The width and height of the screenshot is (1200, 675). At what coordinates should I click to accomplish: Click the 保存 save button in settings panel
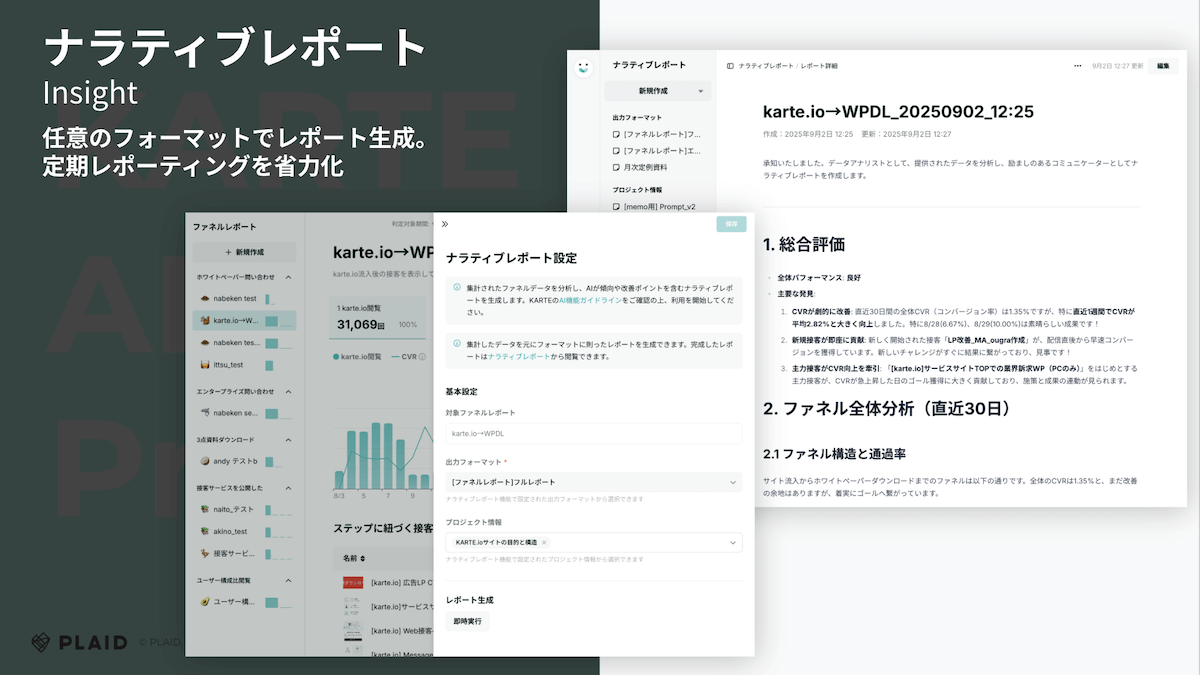731,224
